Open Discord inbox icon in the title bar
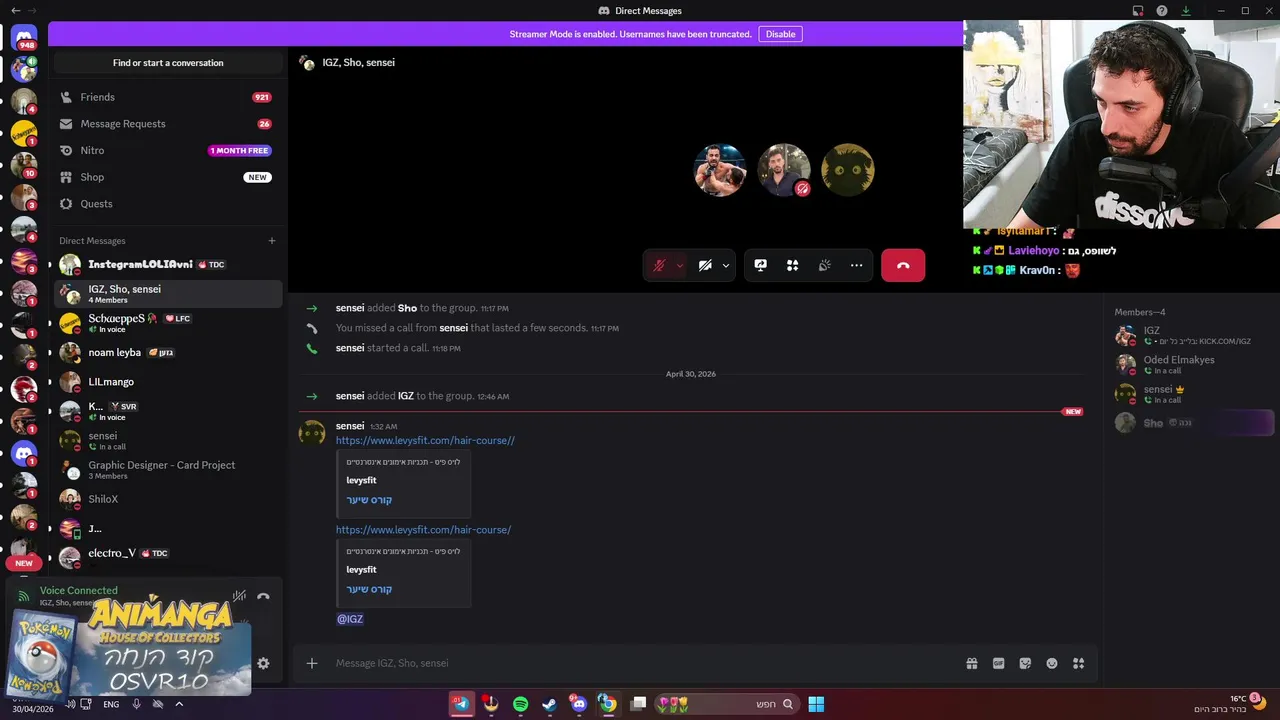 tap(1138, 11)
